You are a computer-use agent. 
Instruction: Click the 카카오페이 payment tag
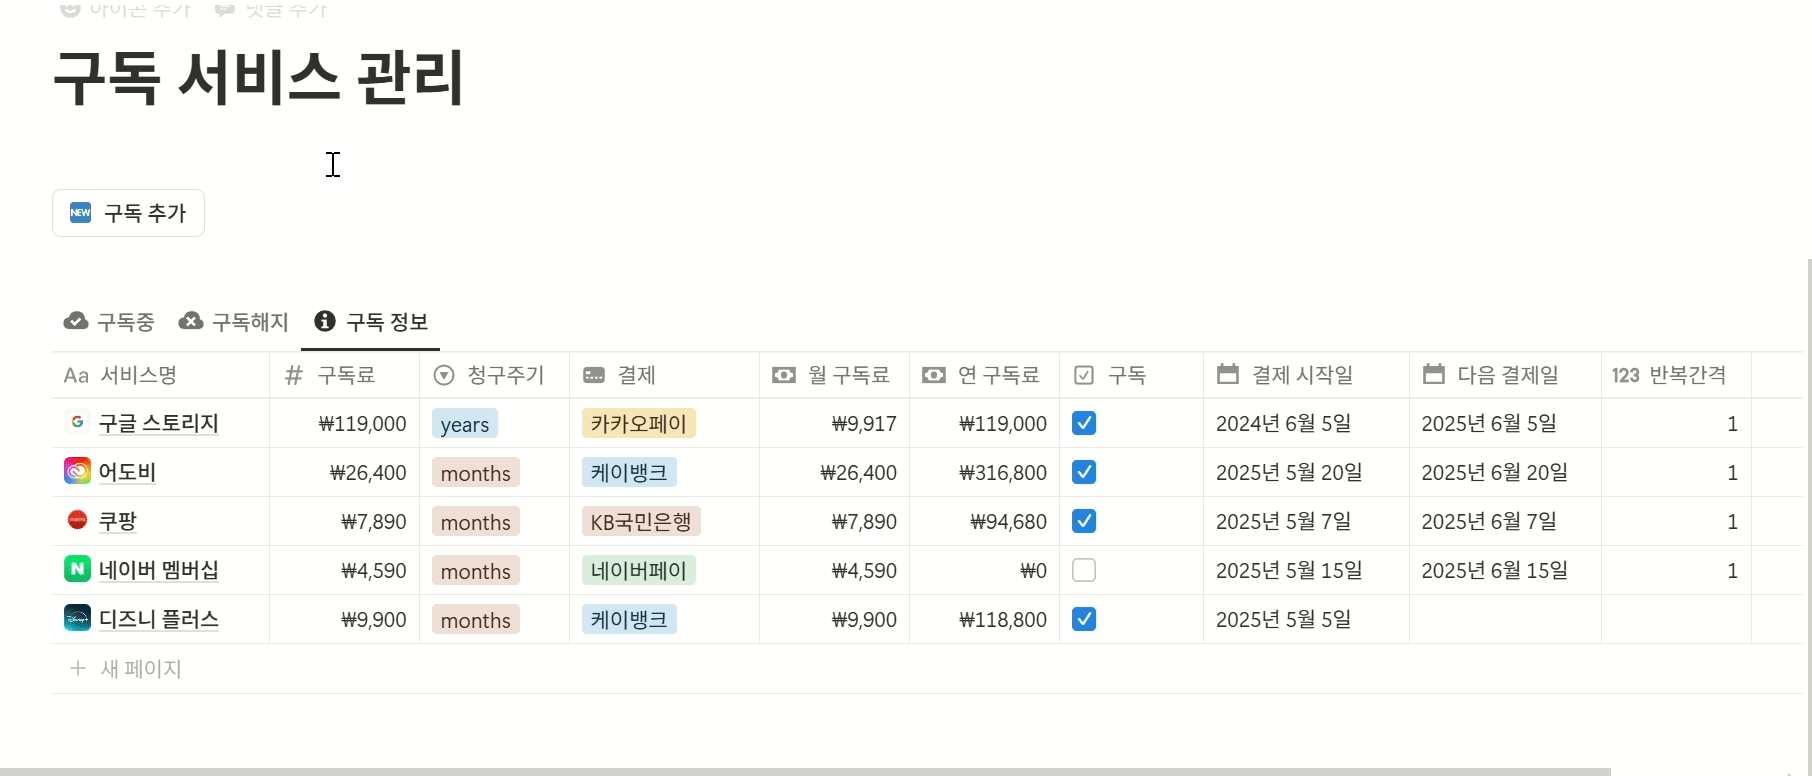pyautogui.click(x=639, y=424)
